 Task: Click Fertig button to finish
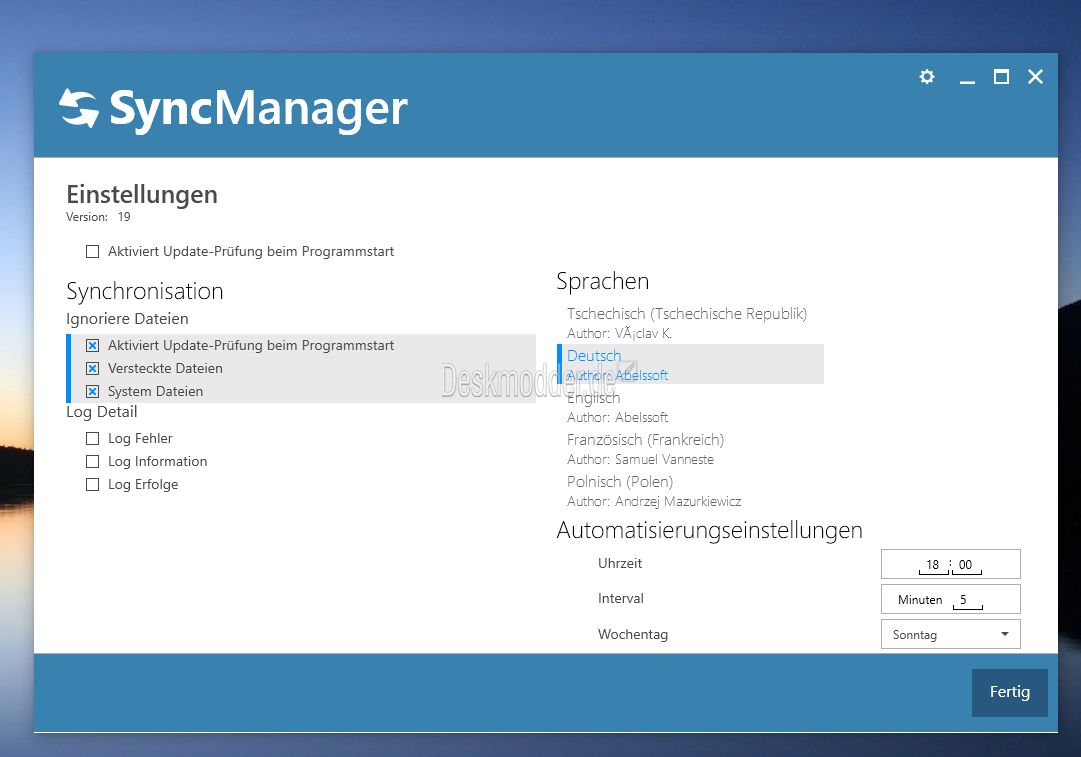point(1010,692)
